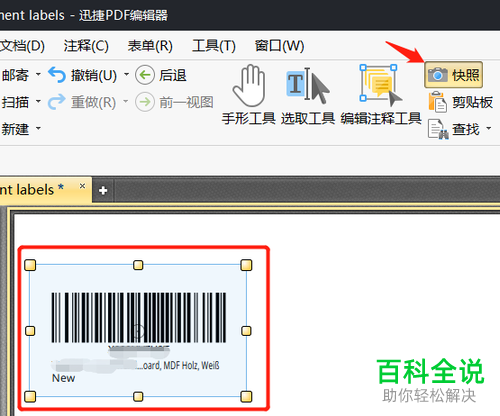Expand the 扫描 dropdown arrow

(38, 101)
